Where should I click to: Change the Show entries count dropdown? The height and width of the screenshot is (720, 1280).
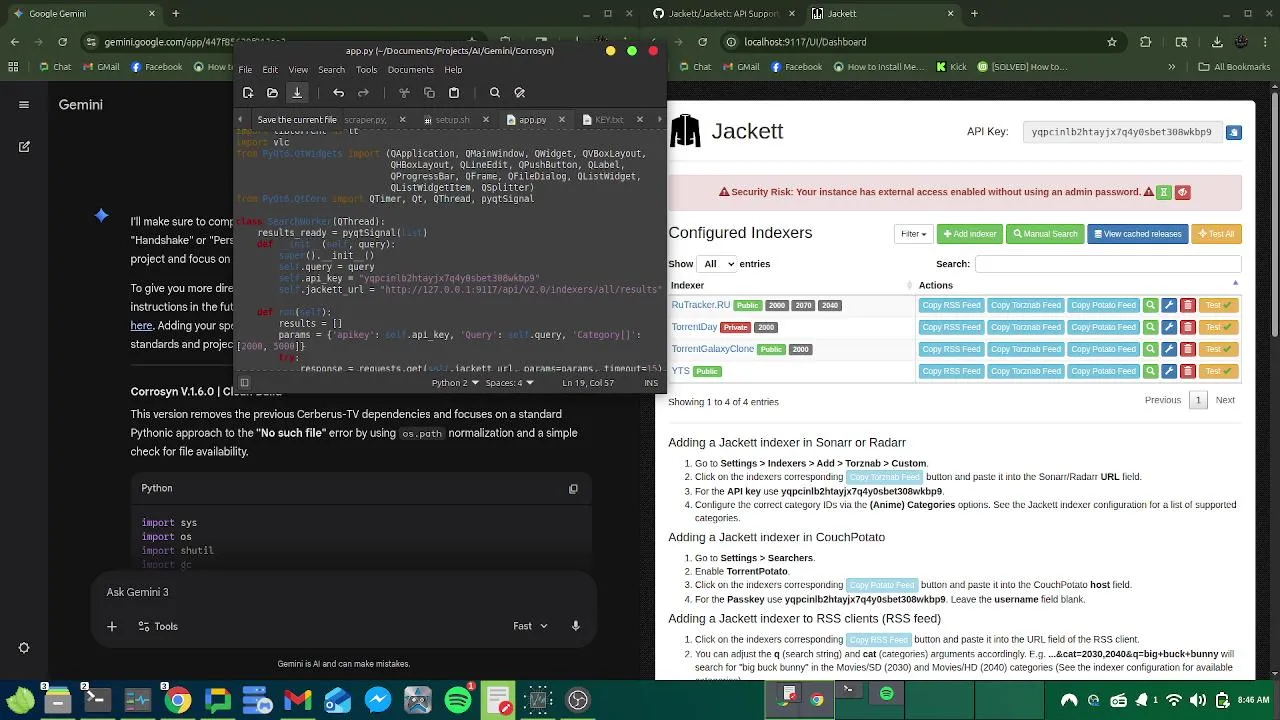coord(716,264)
